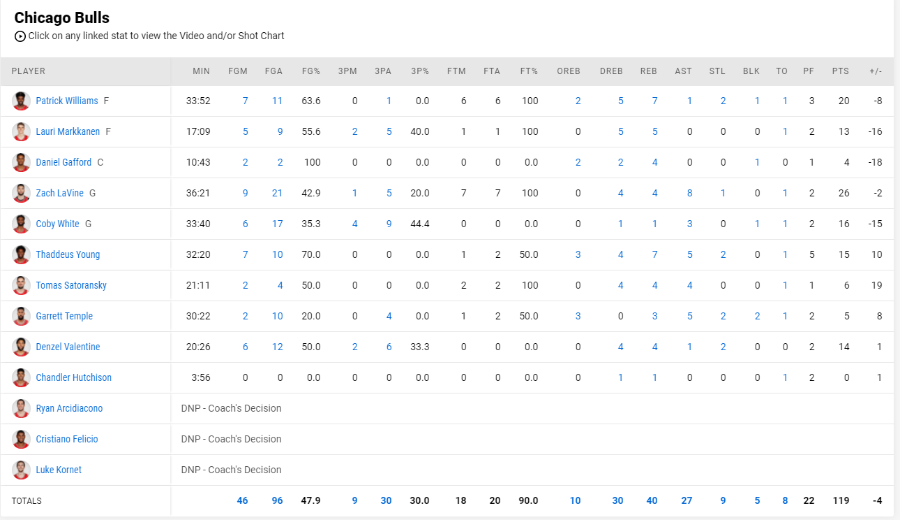The image size is (900, 520).
Task: View Zach LaVine's 9 field goals made
Action: 245,193
